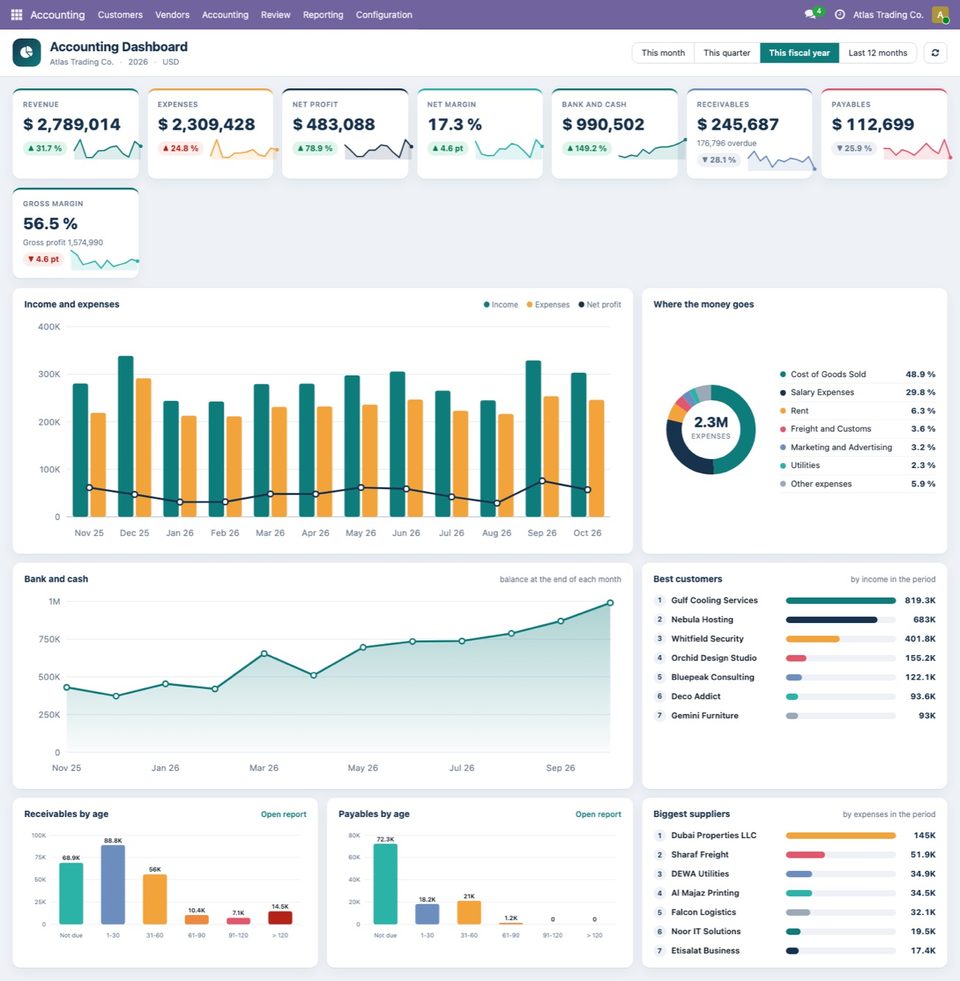The height and width of the screenshot is (981, 960).
Task: Toggle the Expenses legend dot
Action: click(529, 305)
